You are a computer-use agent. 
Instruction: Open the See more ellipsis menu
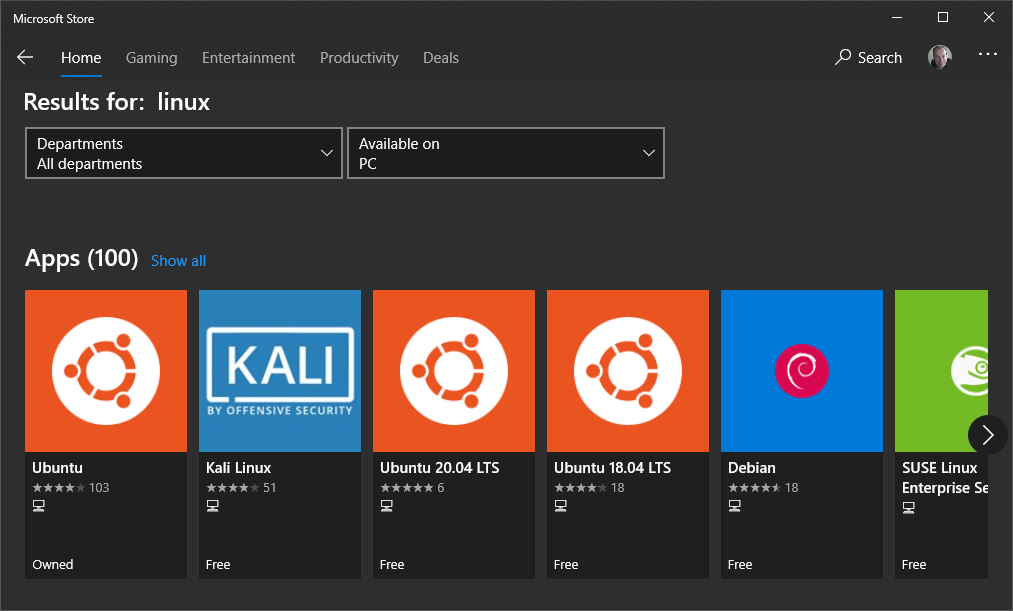point(988,57)
